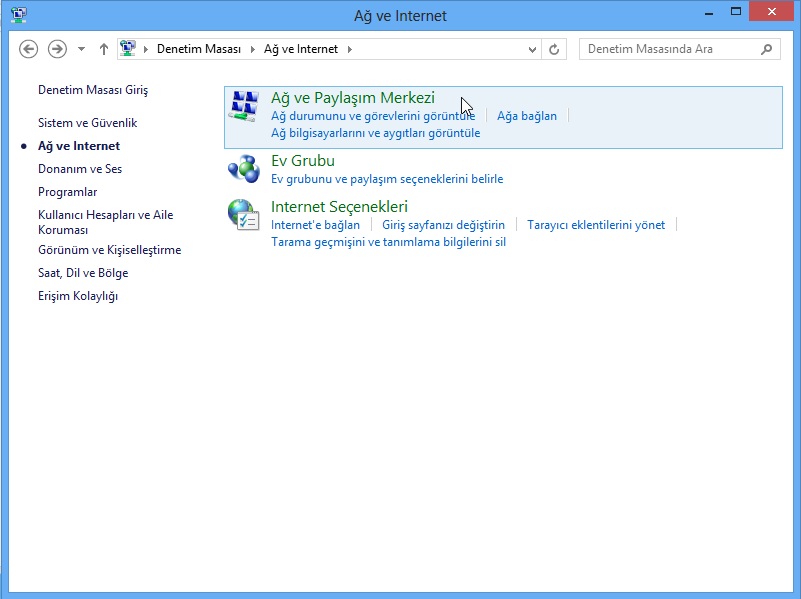Open the address bar history dropdown
801x599 pixels.
click(x=532, y=50)
